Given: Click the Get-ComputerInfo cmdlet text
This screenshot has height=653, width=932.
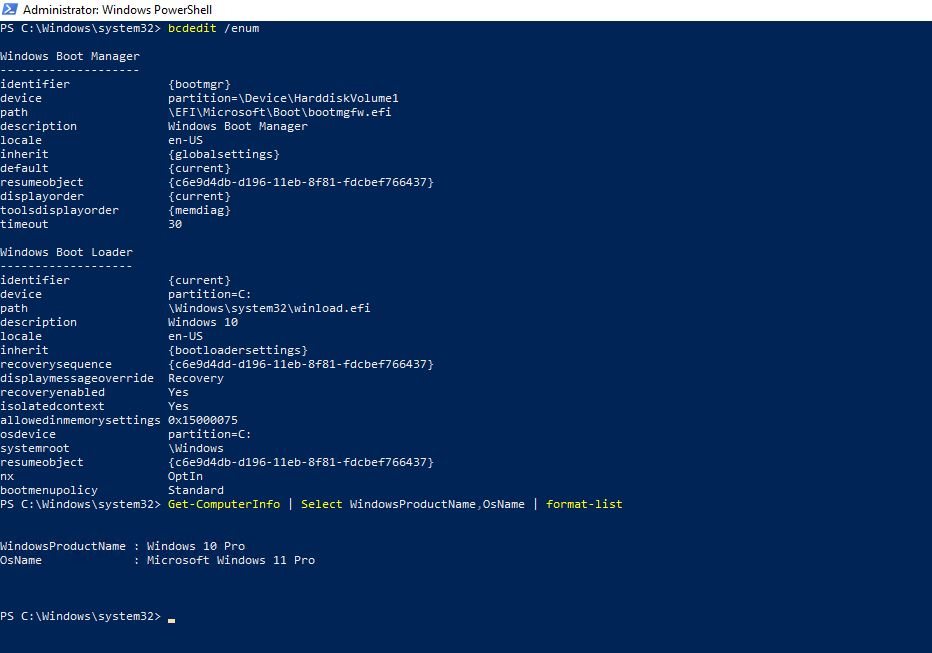Looking at the screenshot, I should (224, 504).
